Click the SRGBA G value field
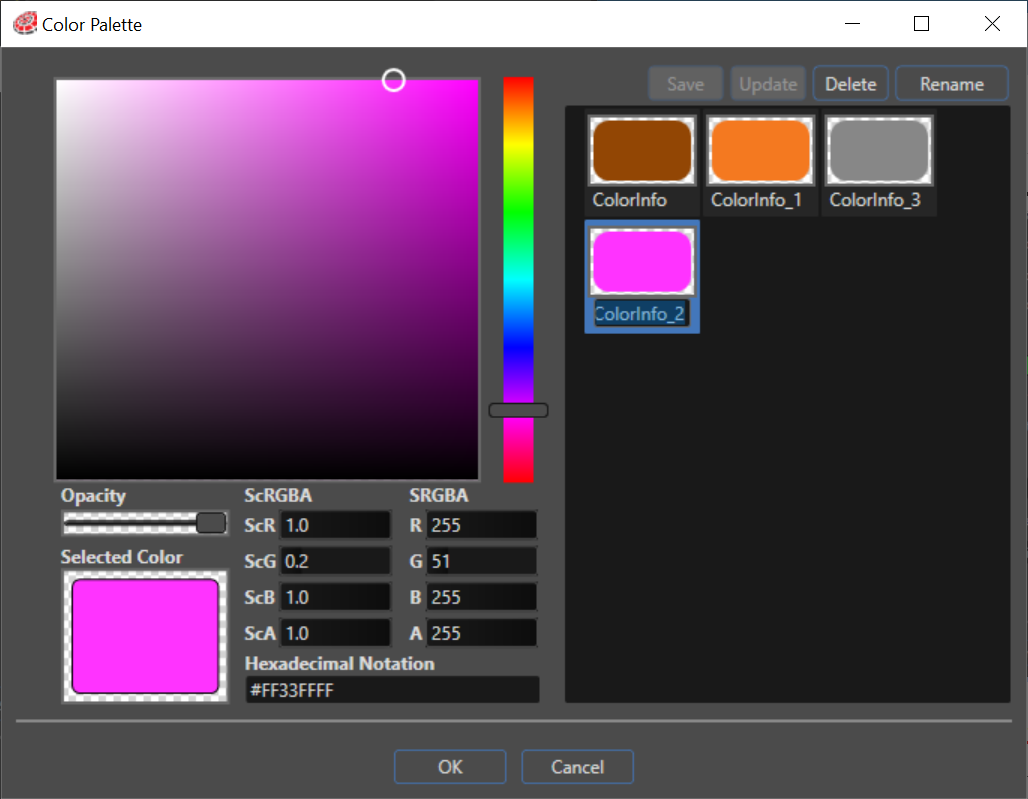Screen dimensions: 1028x799 [481, 561]
